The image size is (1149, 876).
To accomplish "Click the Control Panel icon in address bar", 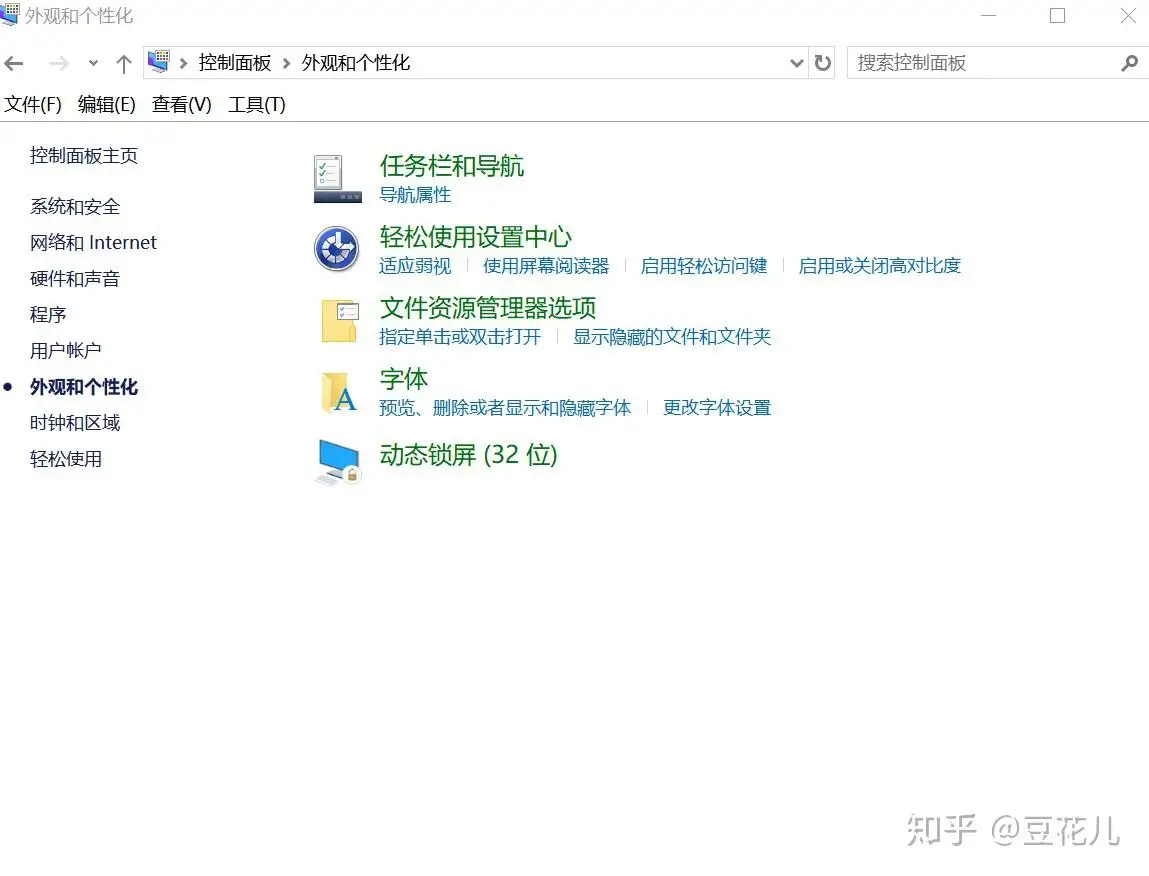I will coord(158,62).
